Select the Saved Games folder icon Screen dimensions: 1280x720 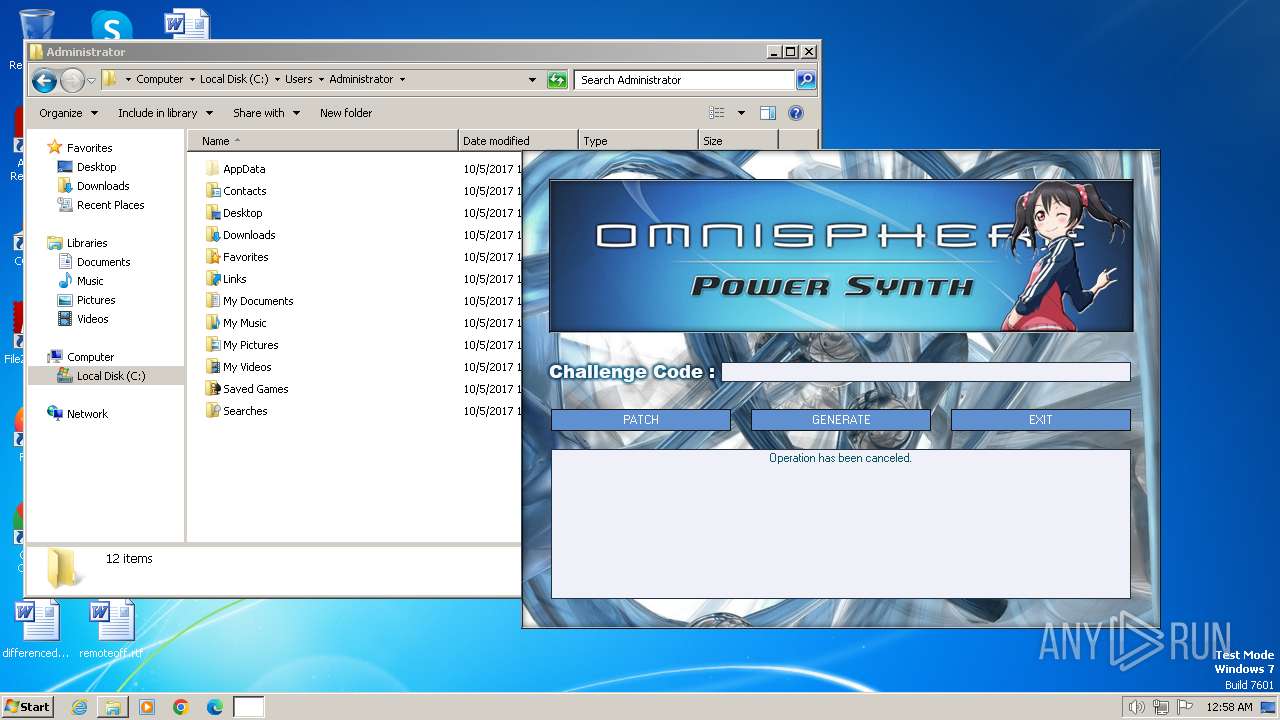pyautogui.click(x=212, y=389)
